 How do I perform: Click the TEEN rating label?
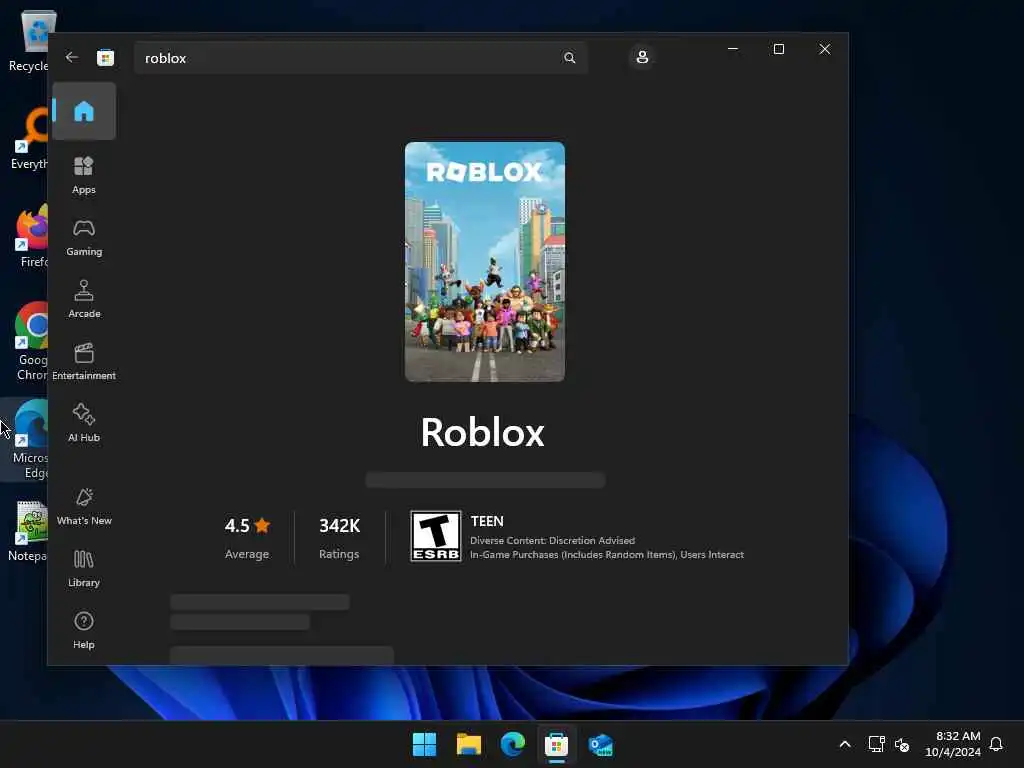pos(487,521)
